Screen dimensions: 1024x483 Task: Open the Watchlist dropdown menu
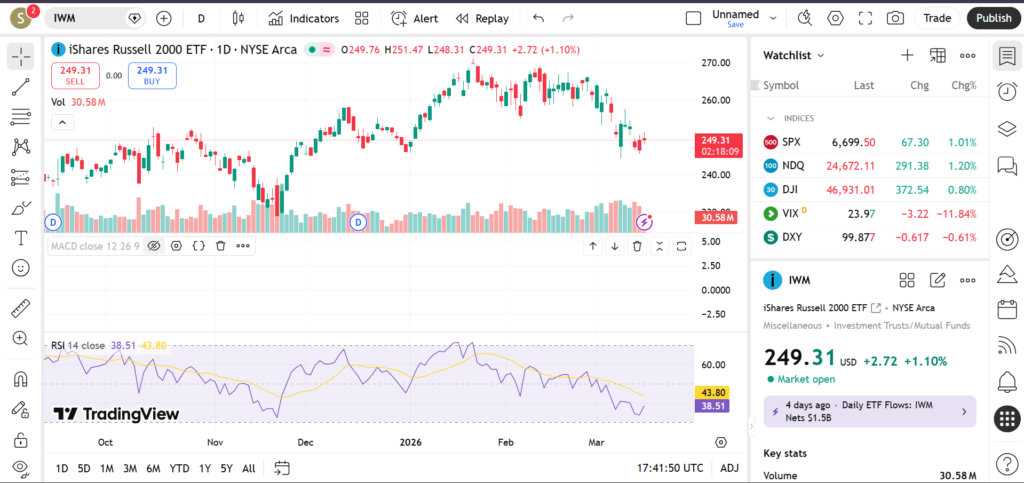[794, 55]
